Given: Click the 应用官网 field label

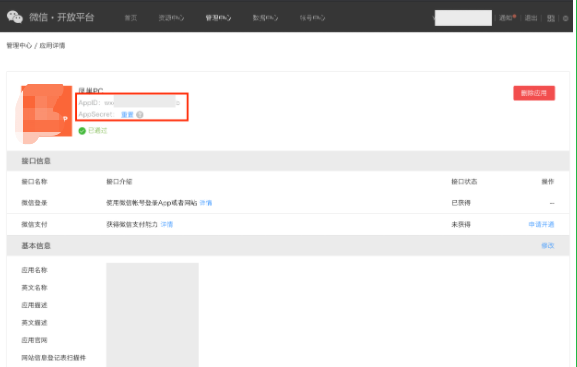Looking at the screenshot, I should (34, 340).
